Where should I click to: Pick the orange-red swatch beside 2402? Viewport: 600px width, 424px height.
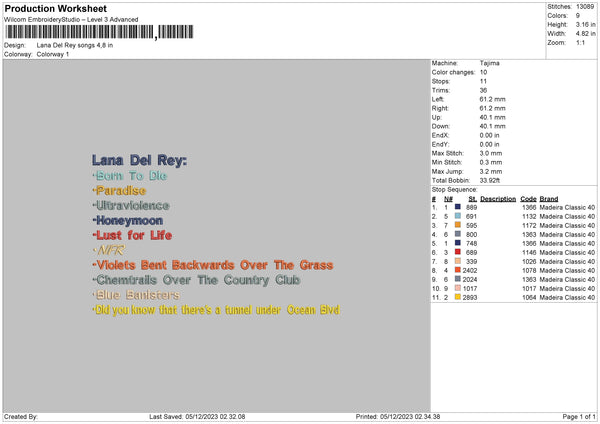point(458,270)
